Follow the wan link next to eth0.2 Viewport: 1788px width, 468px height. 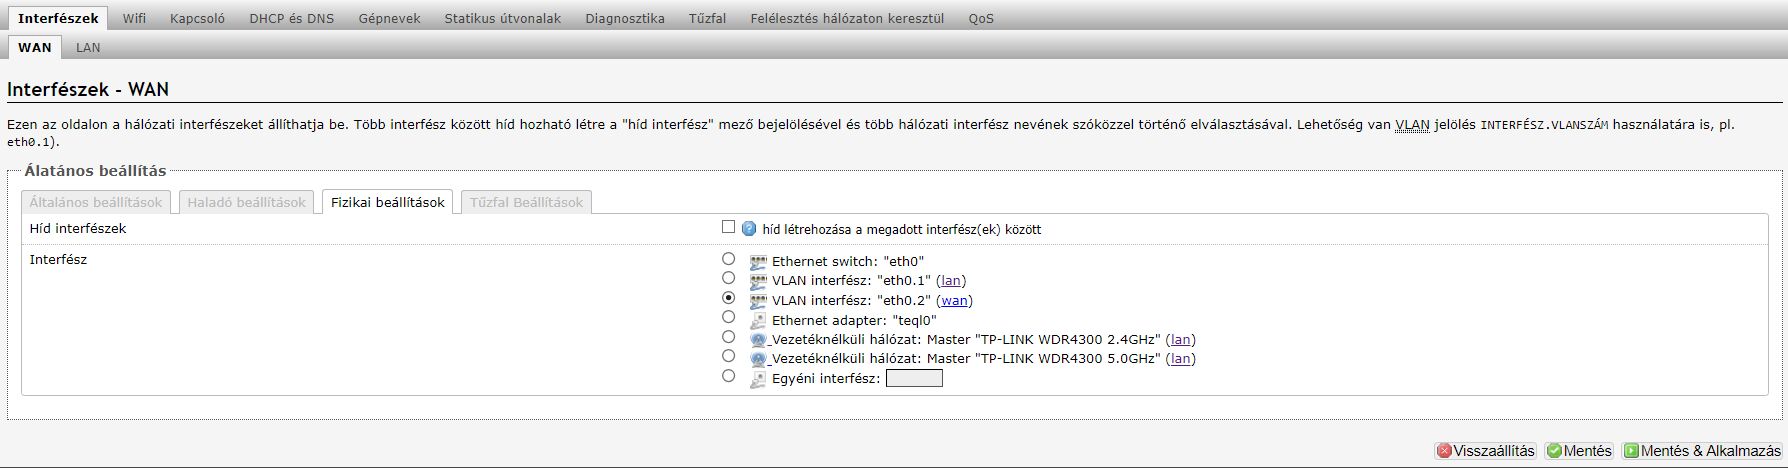coord(954,300)
